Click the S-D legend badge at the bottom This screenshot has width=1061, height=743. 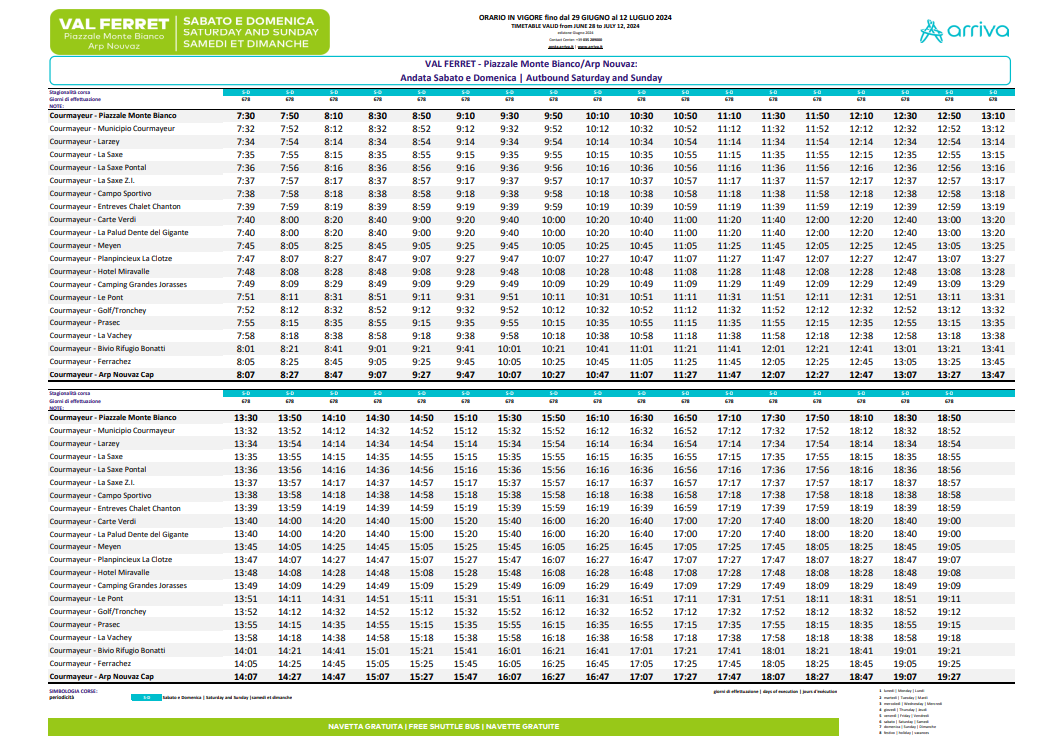[x=147, y=697]
